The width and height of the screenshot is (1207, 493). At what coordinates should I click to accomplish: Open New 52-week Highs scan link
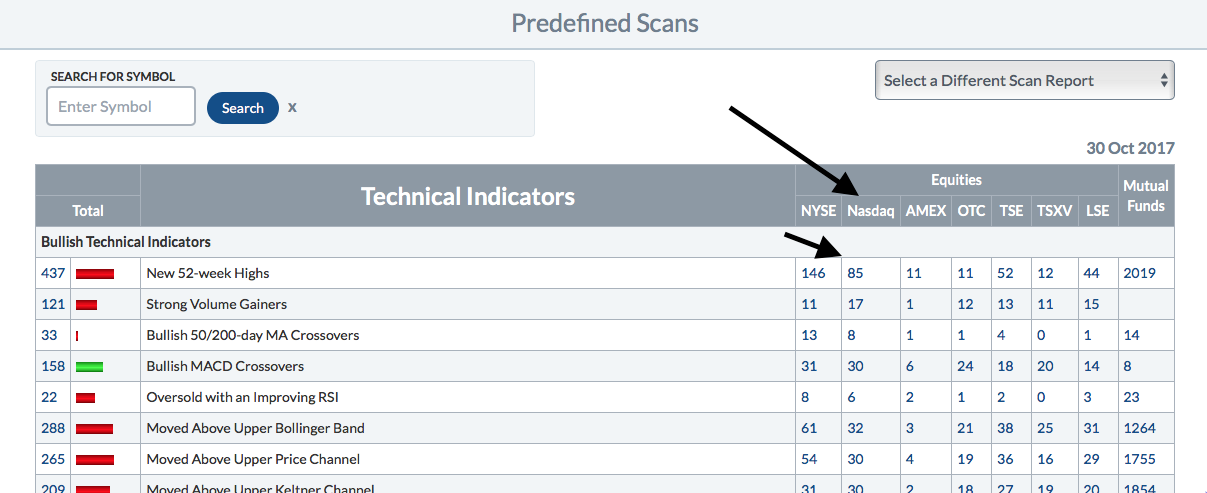[x=208, y=273]
